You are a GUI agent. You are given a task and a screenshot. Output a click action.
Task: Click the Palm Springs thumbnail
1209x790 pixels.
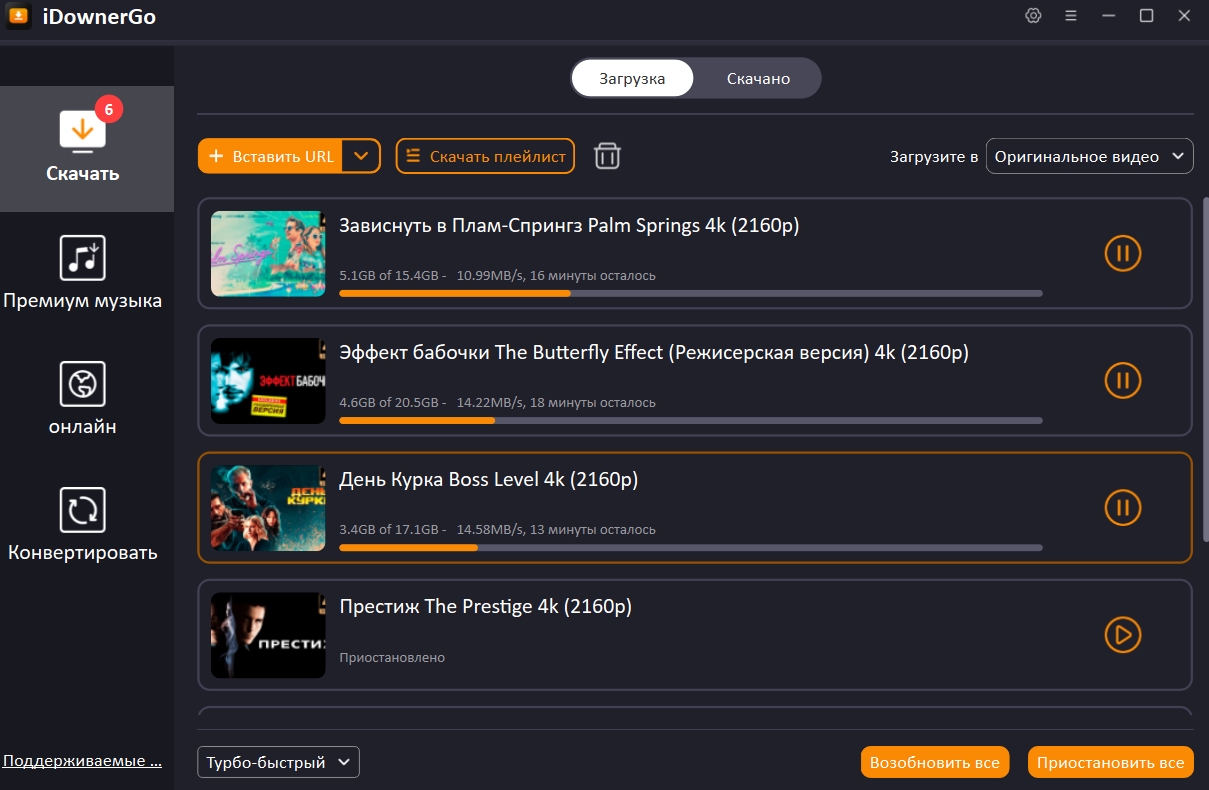[x=268, y=254]
